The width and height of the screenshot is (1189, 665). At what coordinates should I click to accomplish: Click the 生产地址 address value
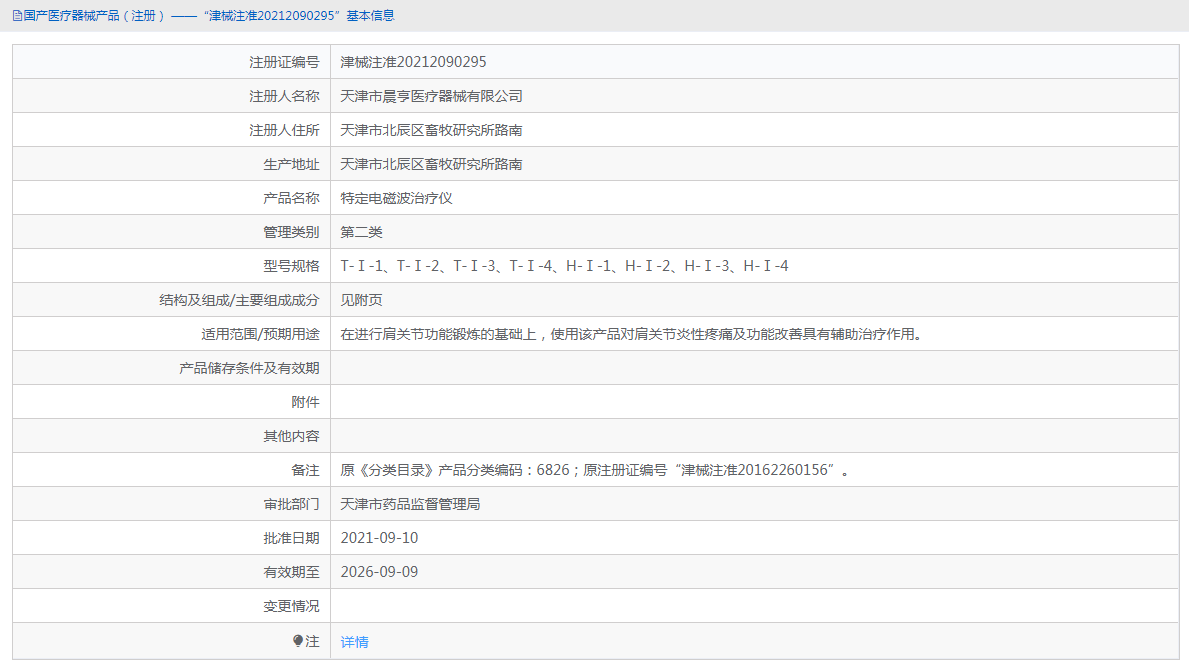431,165
